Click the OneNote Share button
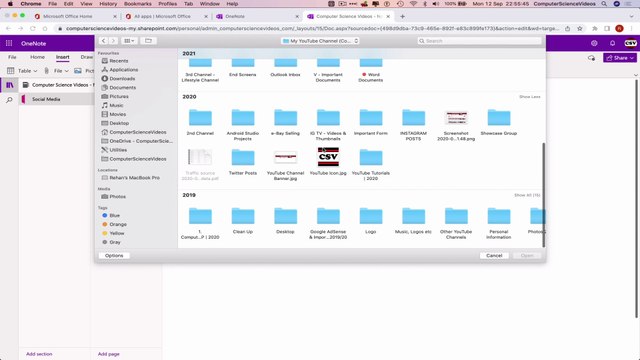The image size is (640, 360). (620, 58)
